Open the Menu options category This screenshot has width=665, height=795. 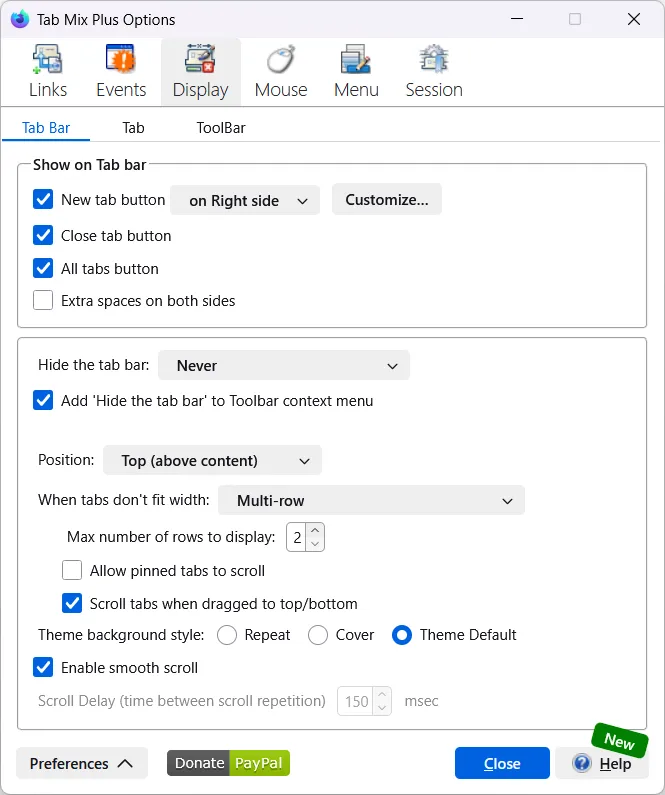click(356, 71)
